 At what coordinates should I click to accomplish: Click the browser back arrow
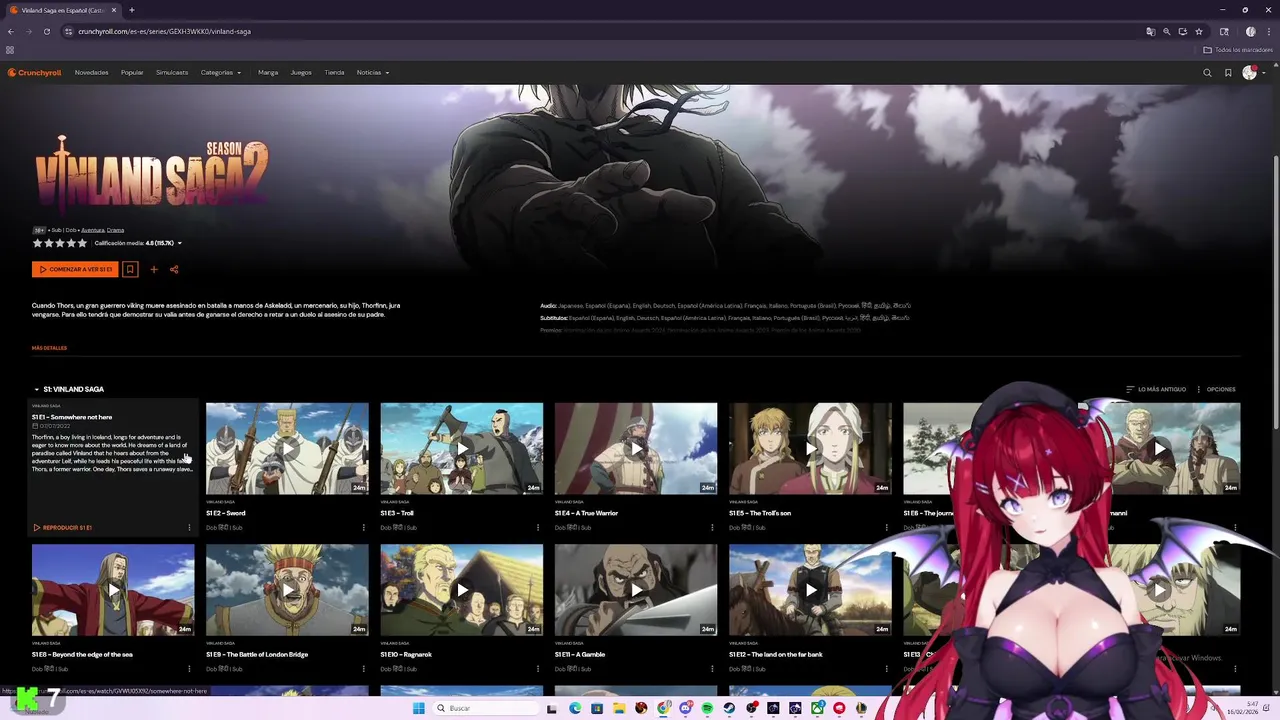pos(10,31)
